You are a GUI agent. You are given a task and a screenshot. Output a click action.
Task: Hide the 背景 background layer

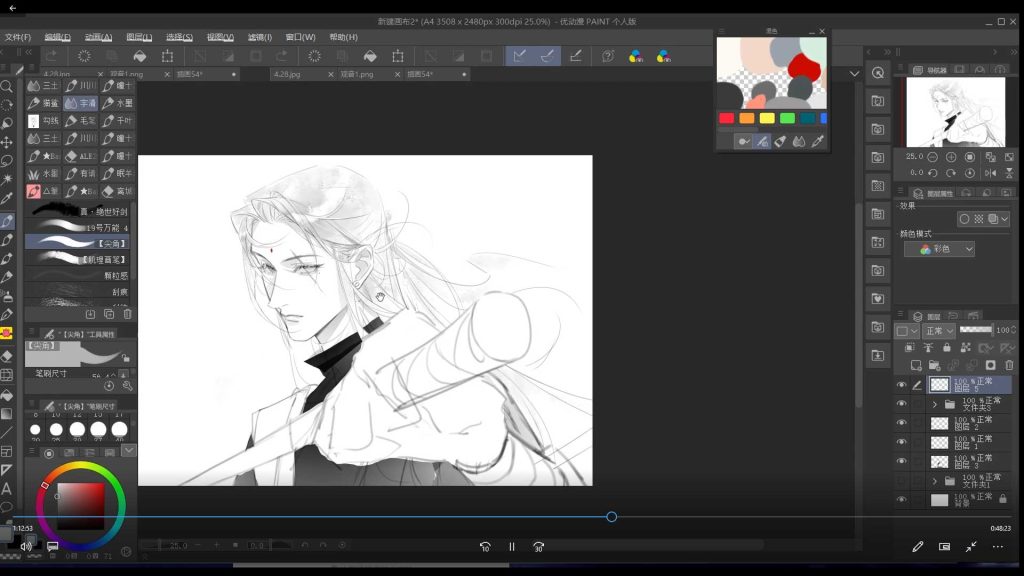(x=901, y=499)
